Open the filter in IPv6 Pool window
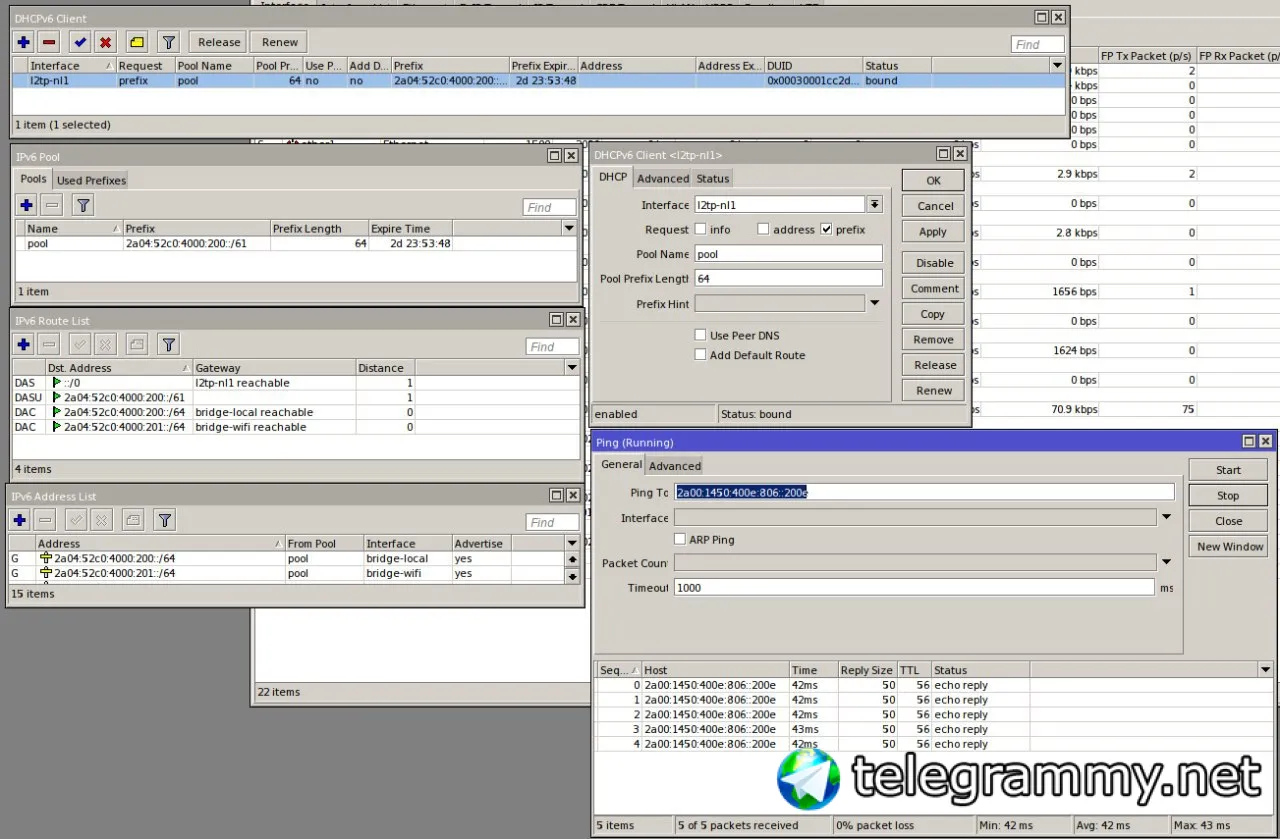Viewport: 1280px width, 839px height. click(84, 205)
